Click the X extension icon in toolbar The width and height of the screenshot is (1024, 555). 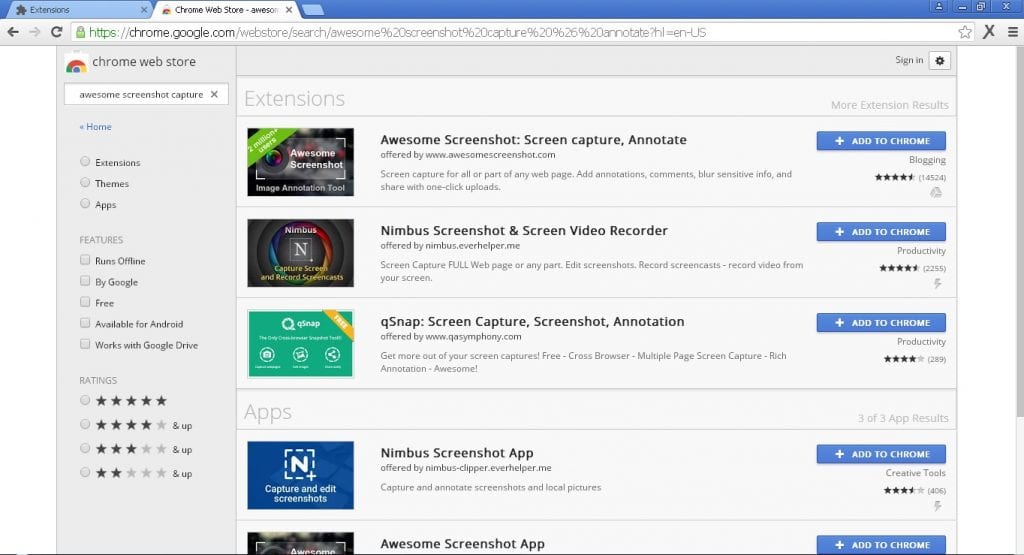988,32
